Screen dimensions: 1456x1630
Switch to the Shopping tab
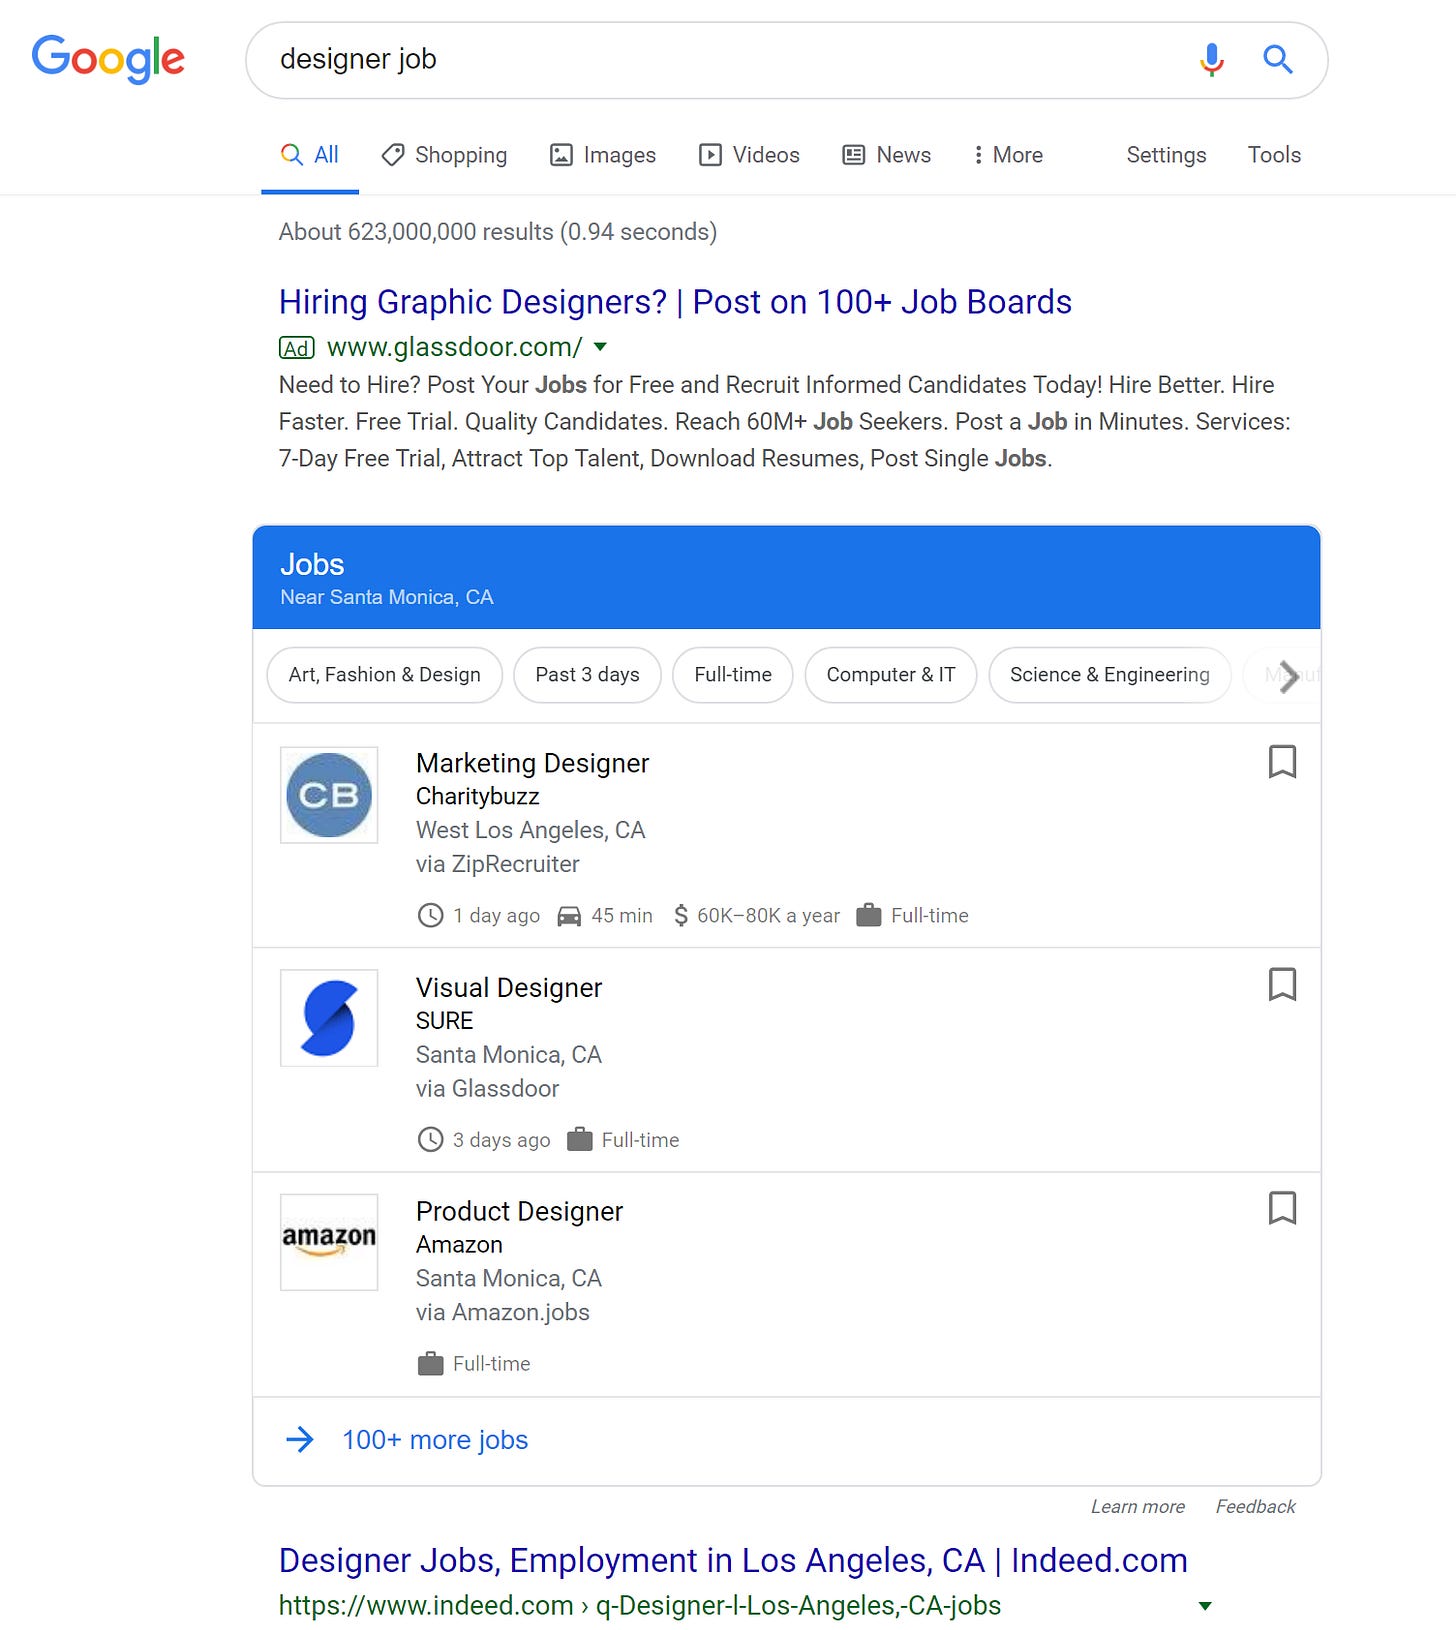444,155
